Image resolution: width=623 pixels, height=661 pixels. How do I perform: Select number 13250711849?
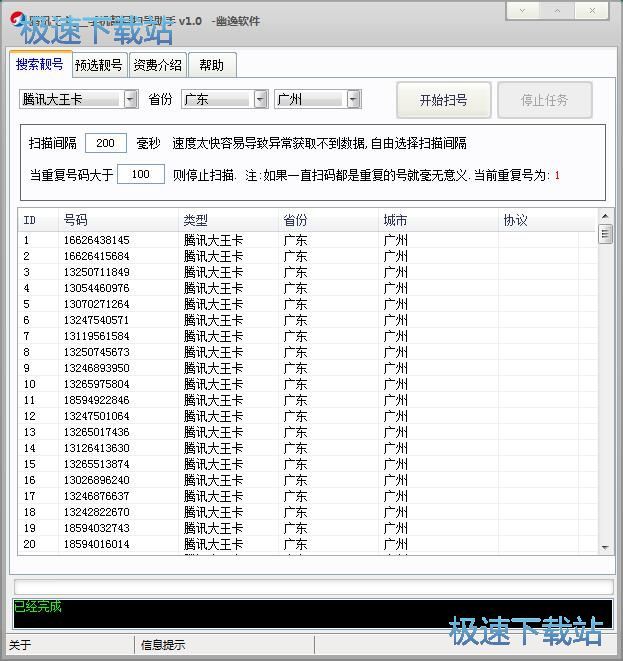click(97, 272)
